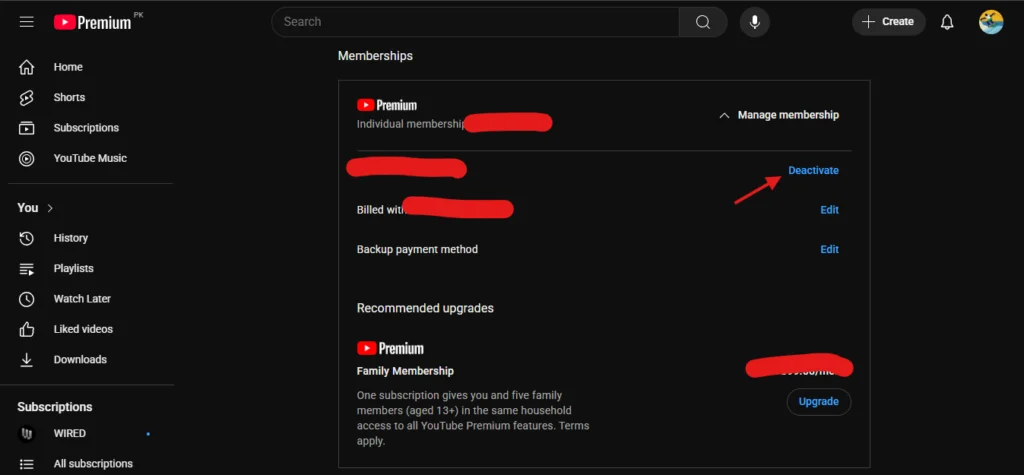The width and height of the screenshot is (1024, 475).
Task: Click the Subscriptions icon in sidebar
Action: click(26, 128)
